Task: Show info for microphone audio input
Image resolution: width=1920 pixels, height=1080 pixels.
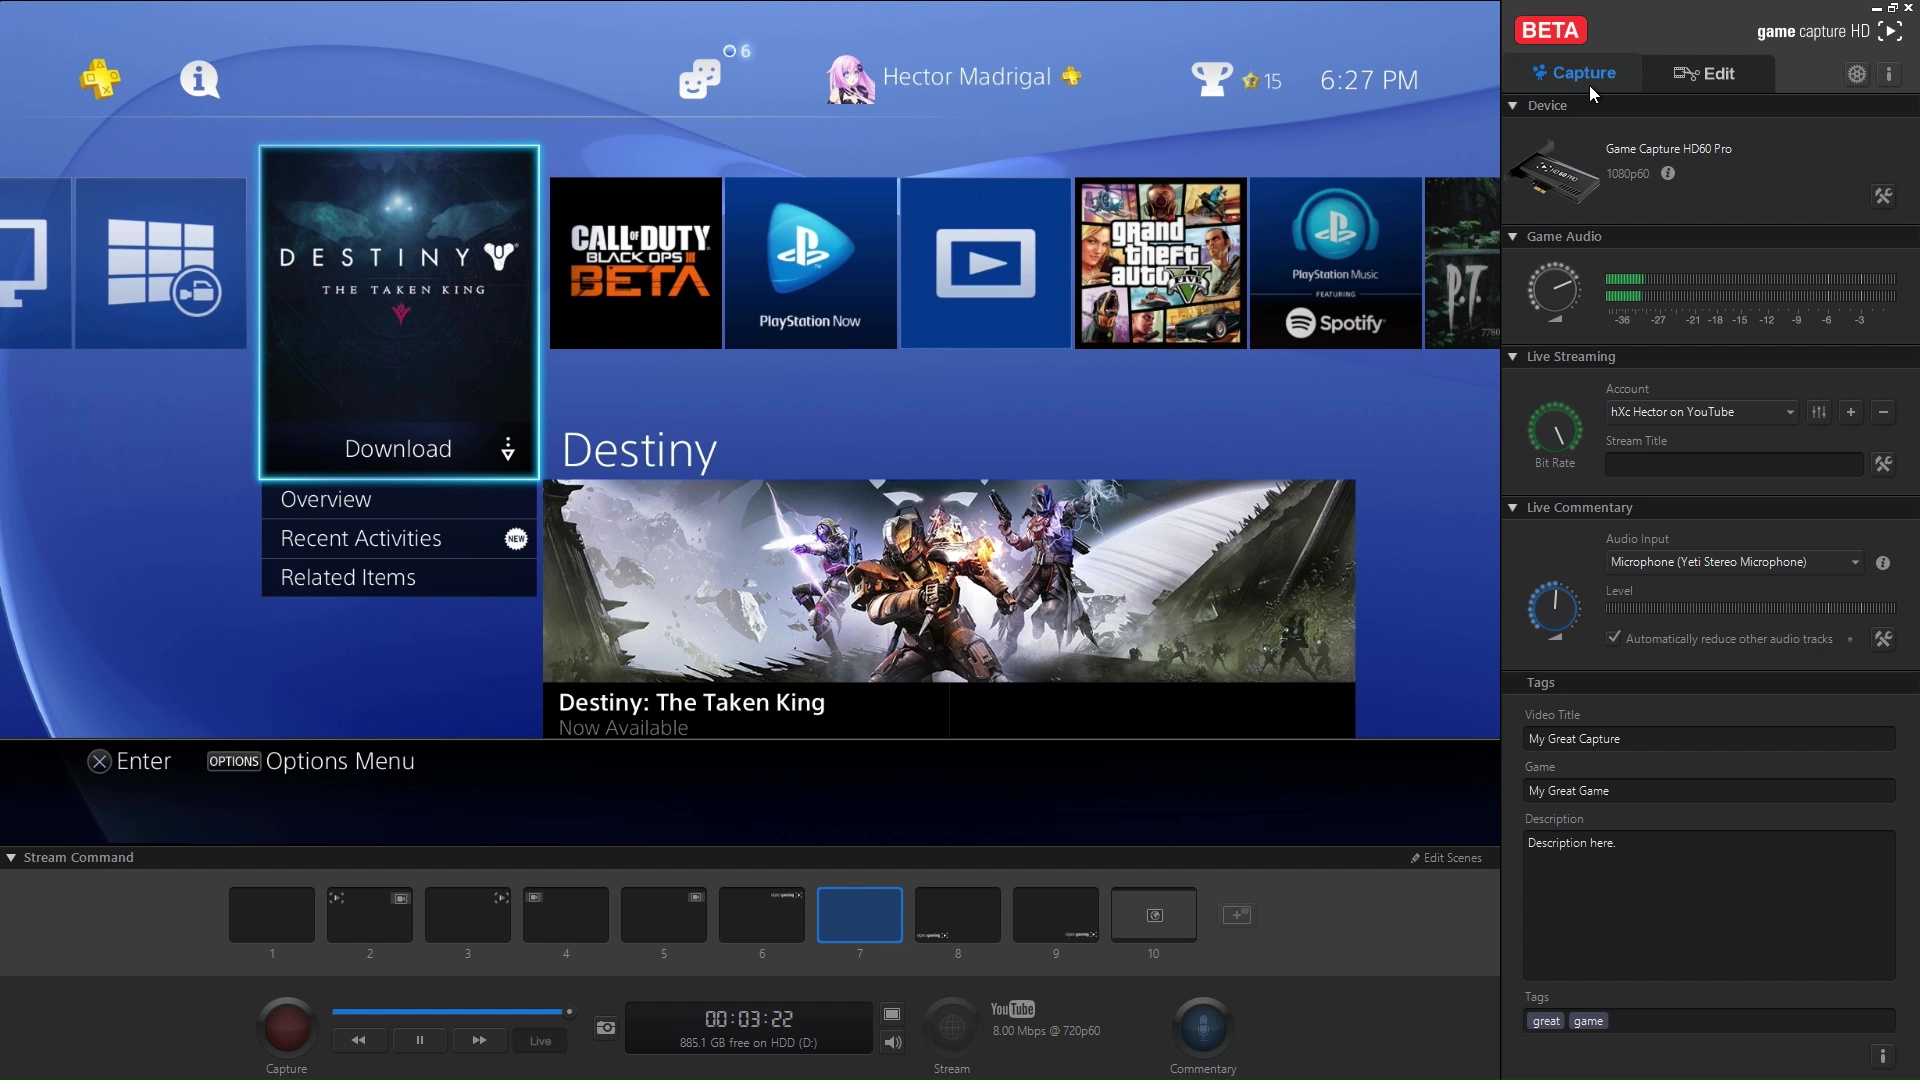Action: [1883, 563]
